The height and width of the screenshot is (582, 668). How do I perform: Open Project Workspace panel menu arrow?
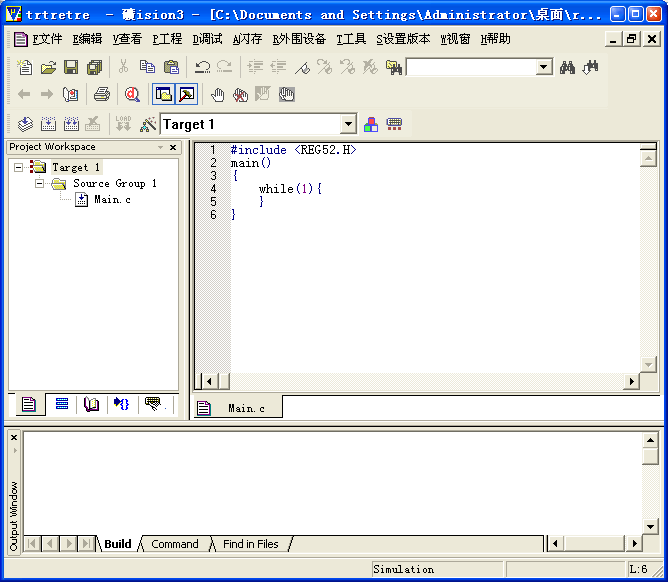click(x=161, y=147)
